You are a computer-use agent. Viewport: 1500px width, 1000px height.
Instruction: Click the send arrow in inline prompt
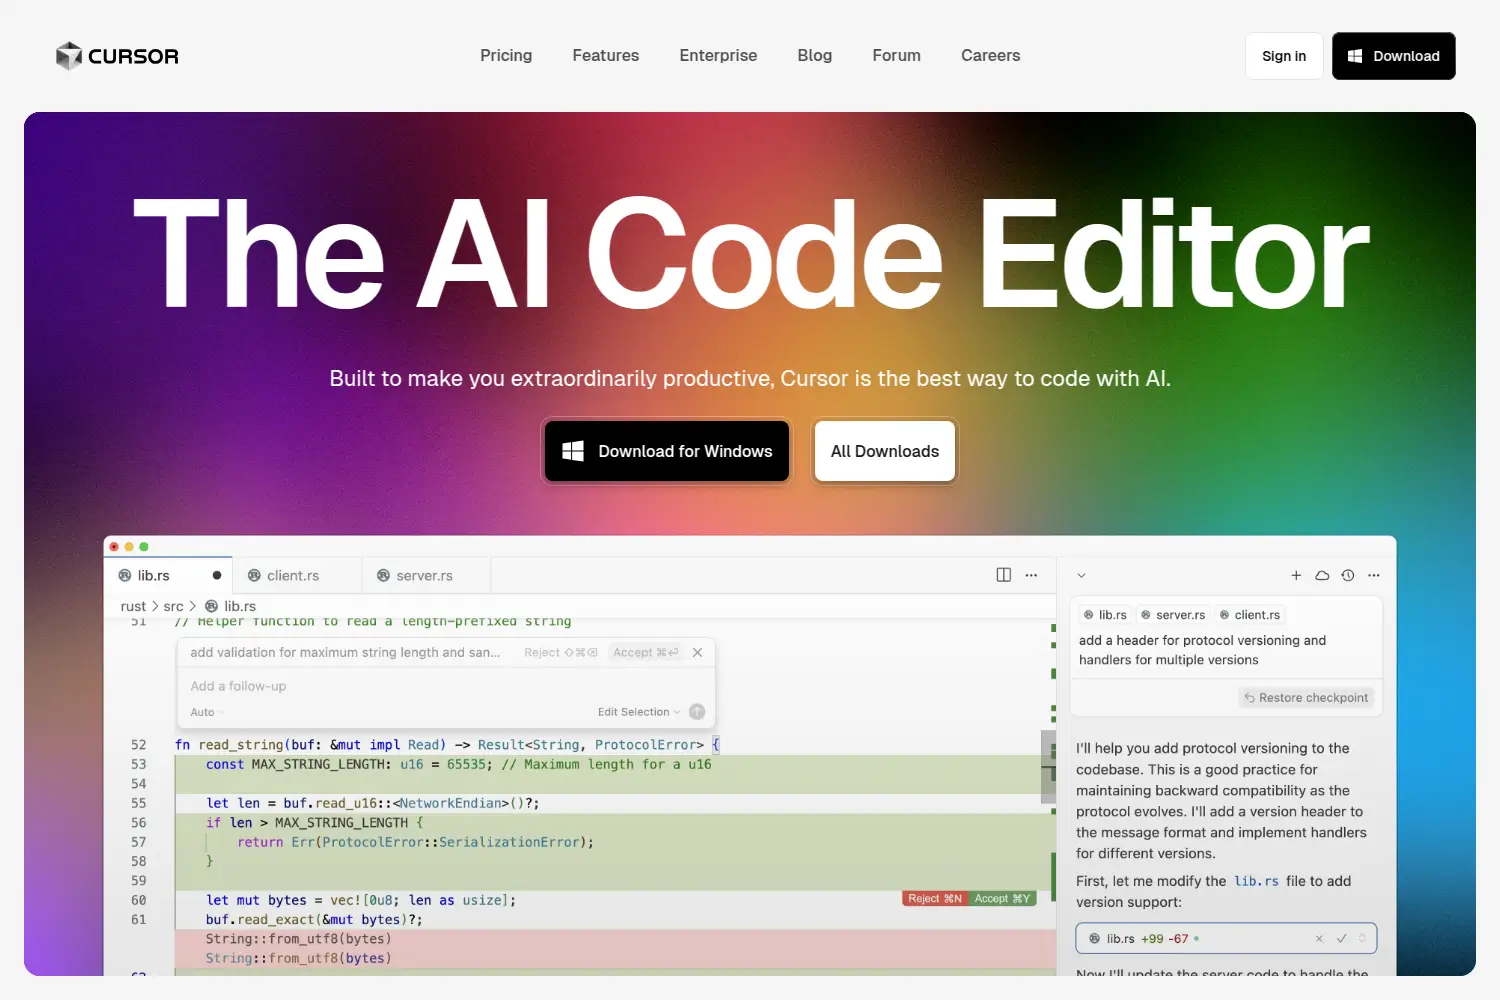click(697, 712)
